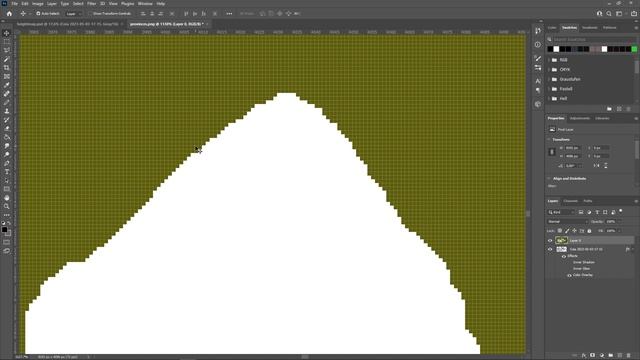Open the Image menu
640x360 pixels.
pyautogui.click(x=38, y=4)
